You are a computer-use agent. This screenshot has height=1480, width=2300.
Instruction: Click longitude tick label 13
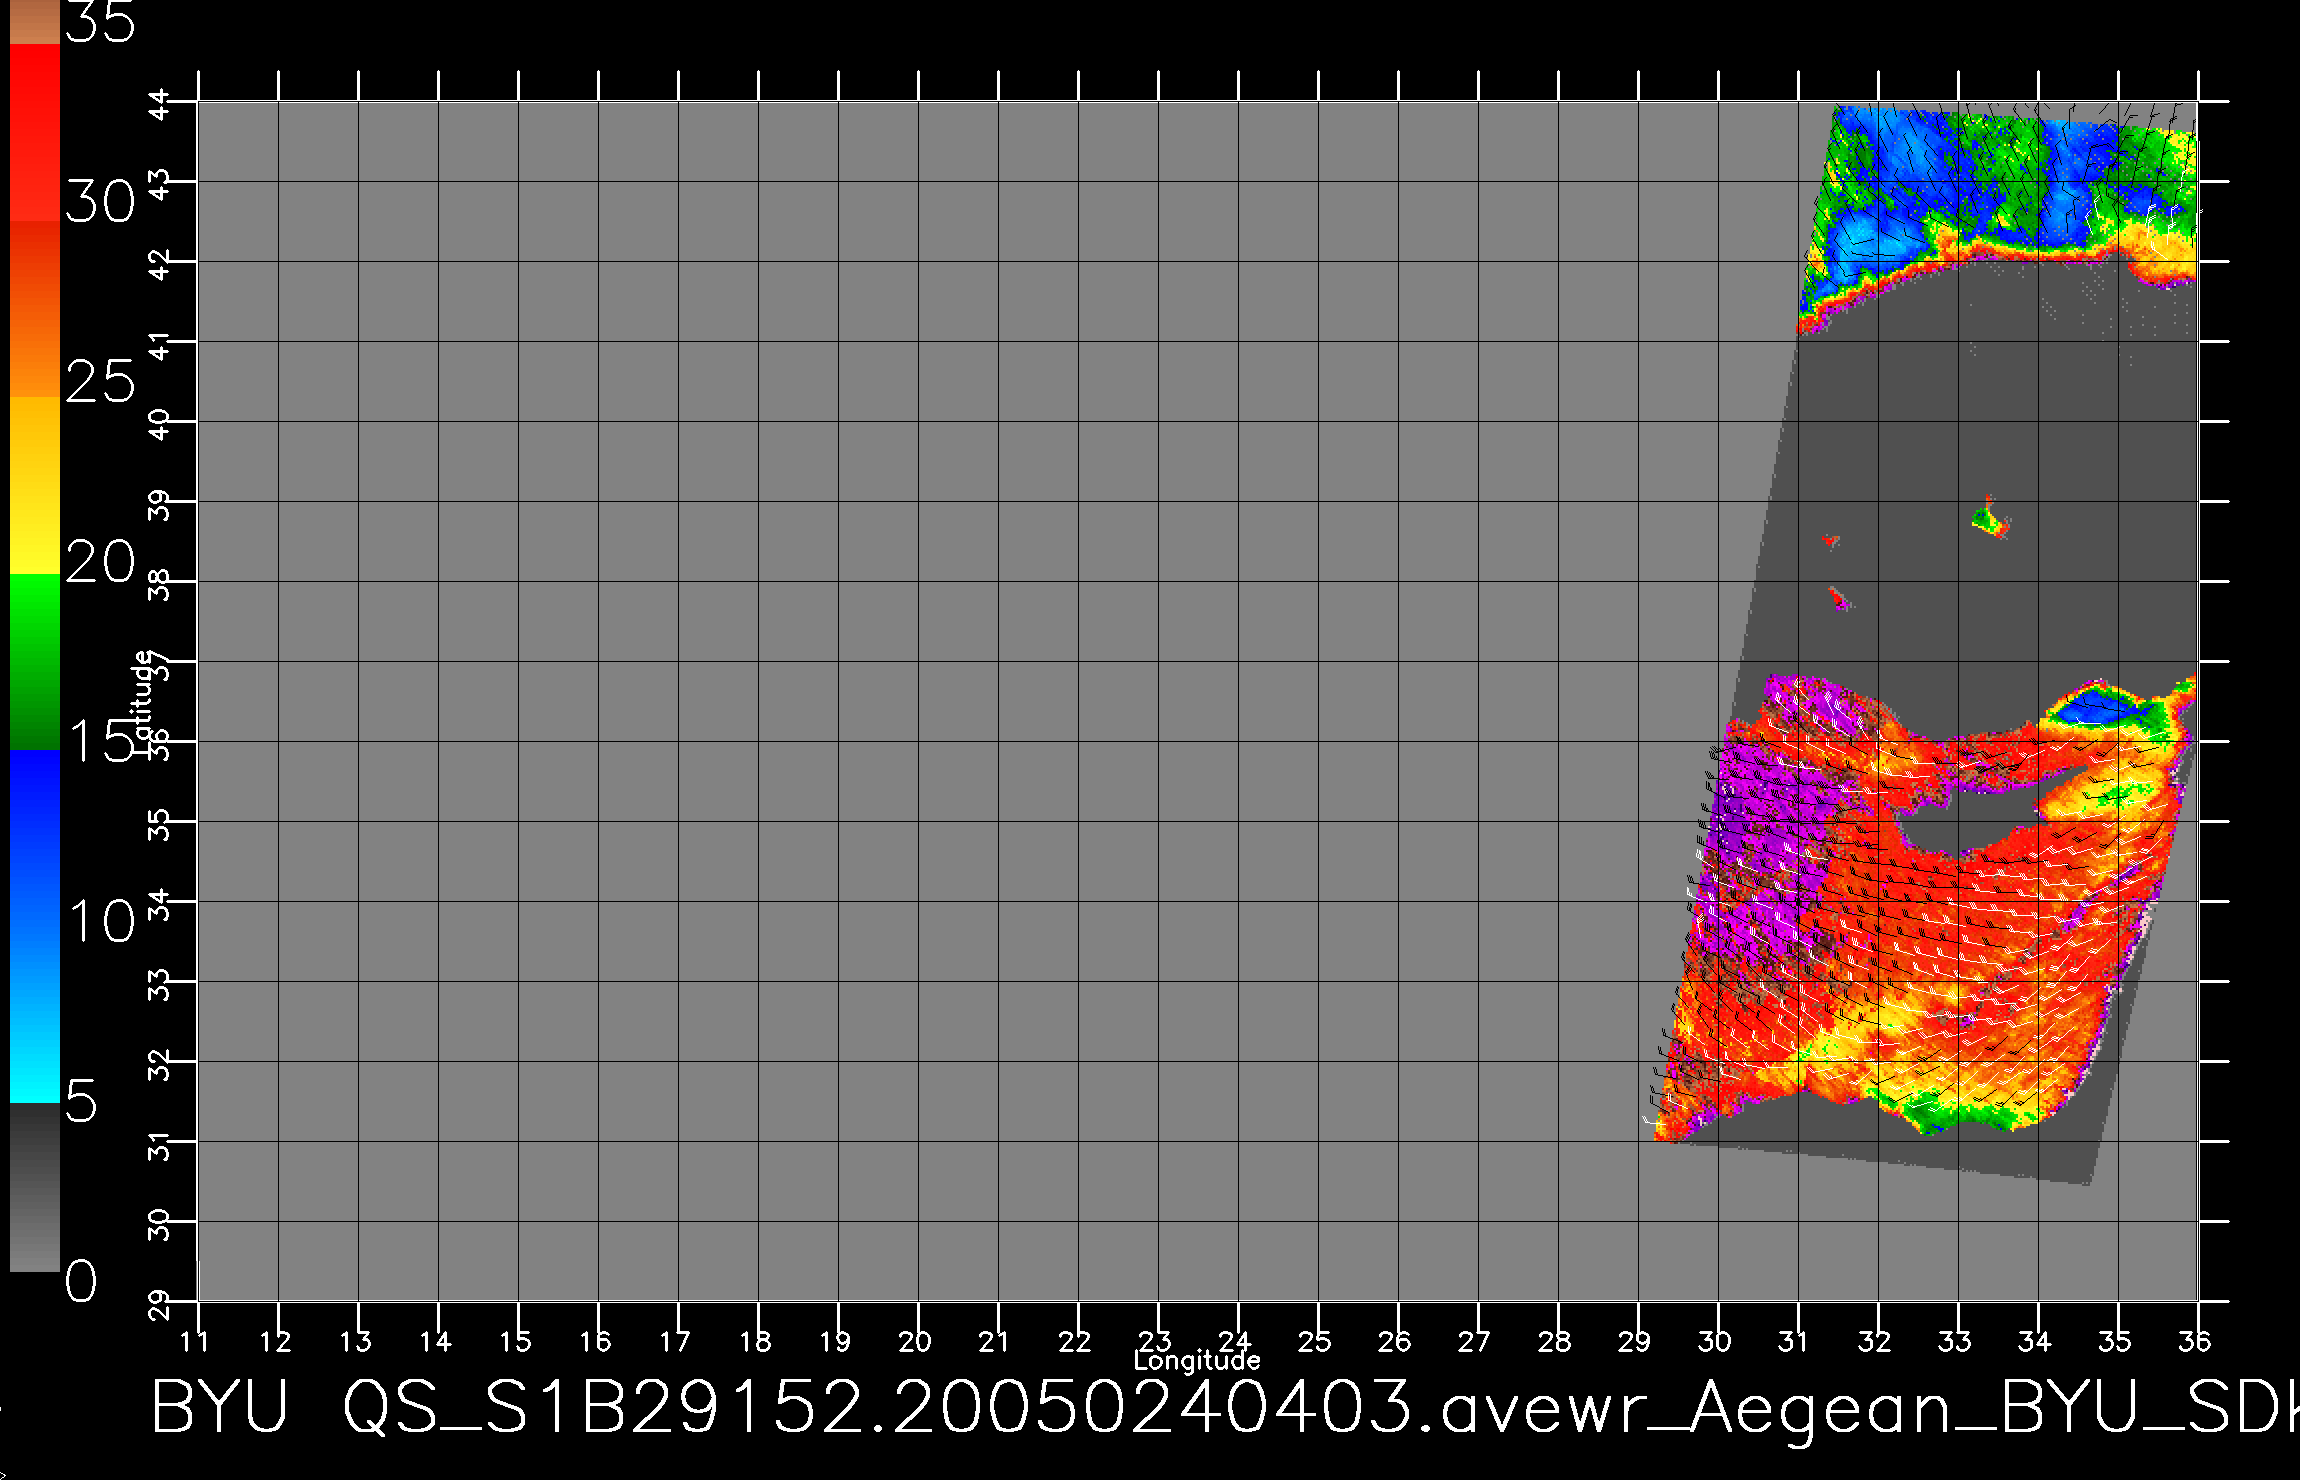(x=355, y=1341)
